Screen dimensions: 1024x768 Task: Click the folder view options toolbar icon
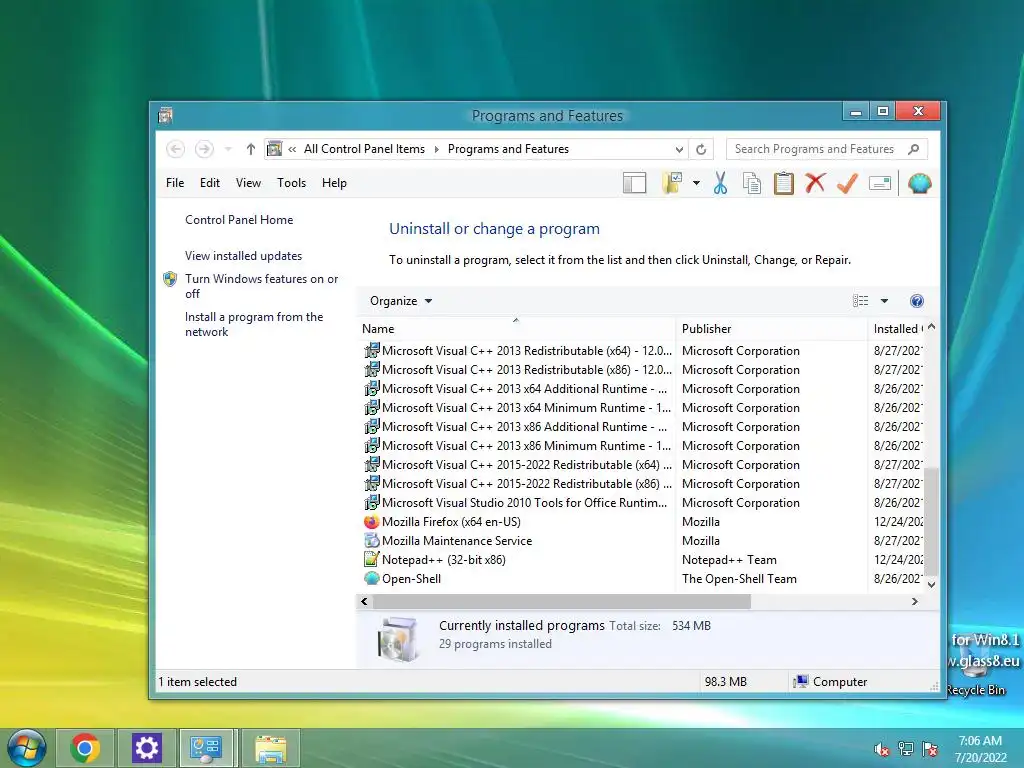click(x=671, y=184)
